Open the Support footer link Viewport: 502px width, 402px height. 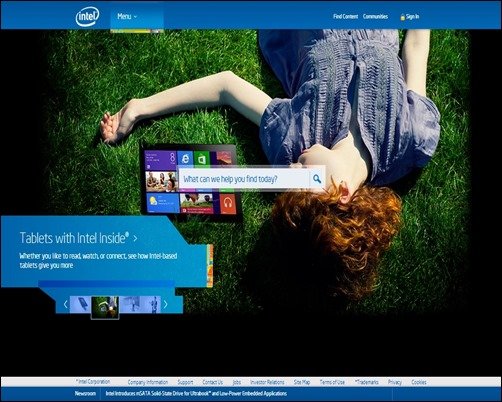point(185,382)
